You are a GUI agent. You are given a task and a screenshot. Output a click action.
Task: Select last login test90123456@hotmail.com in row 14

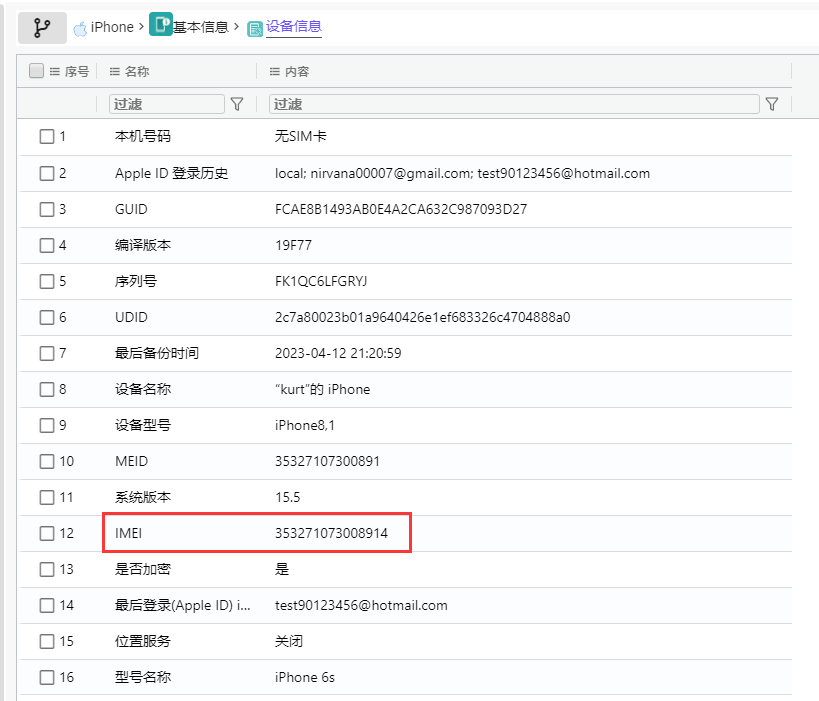click(361, 605)
